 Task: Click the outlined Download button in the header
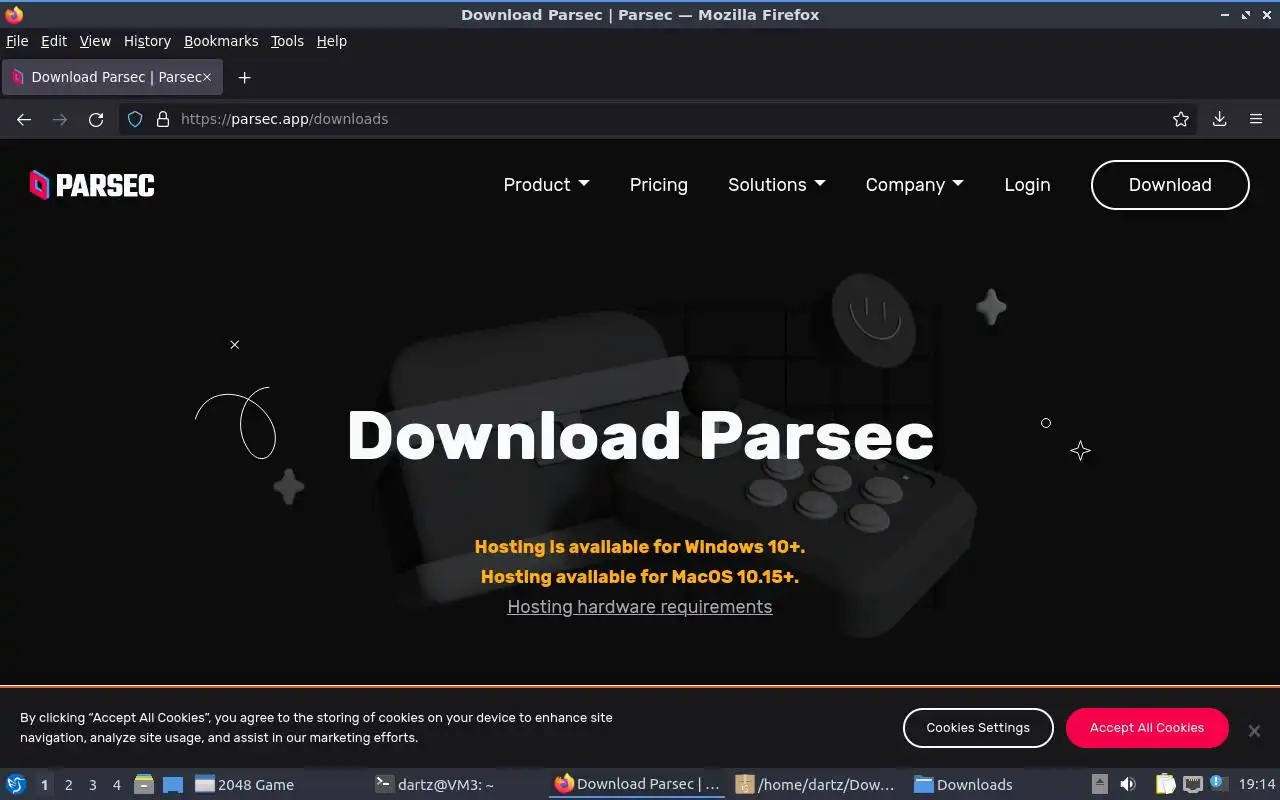click(x=1170, y=185)
